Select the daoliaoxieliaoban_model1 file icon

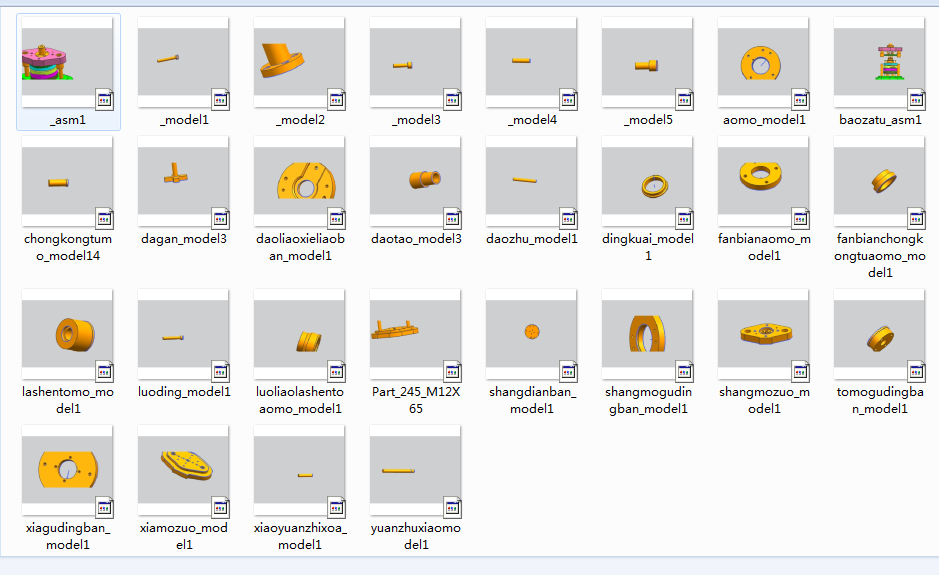300,181
